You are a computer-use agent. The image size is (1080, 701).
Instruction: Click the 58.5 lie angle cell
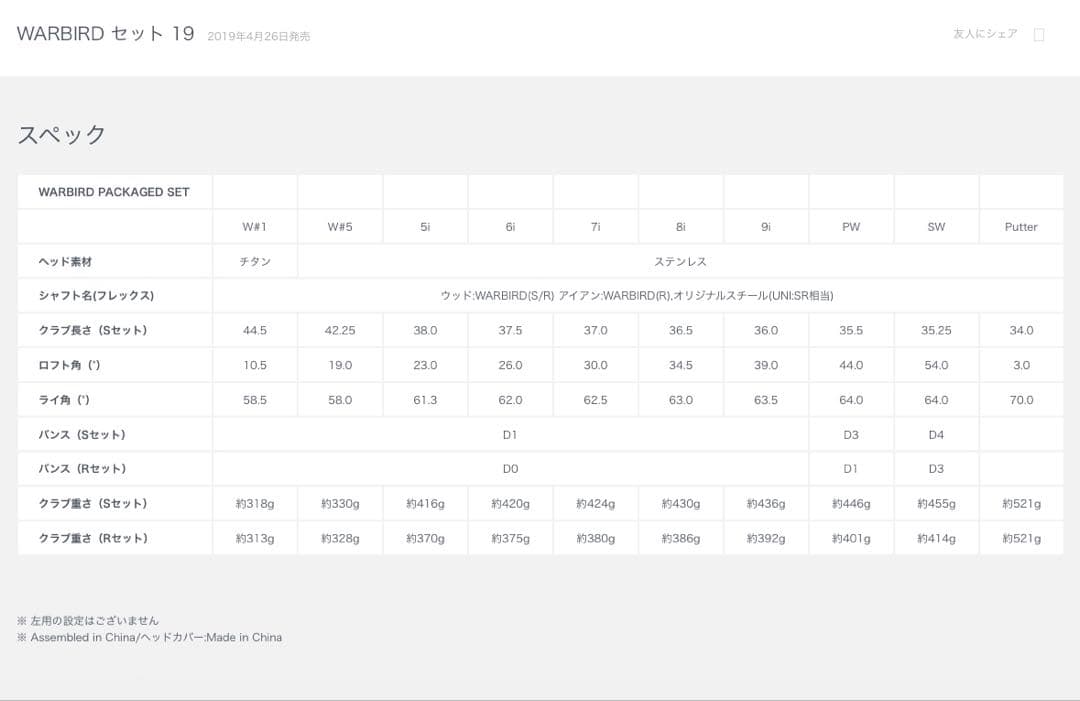tap(255, 400)
